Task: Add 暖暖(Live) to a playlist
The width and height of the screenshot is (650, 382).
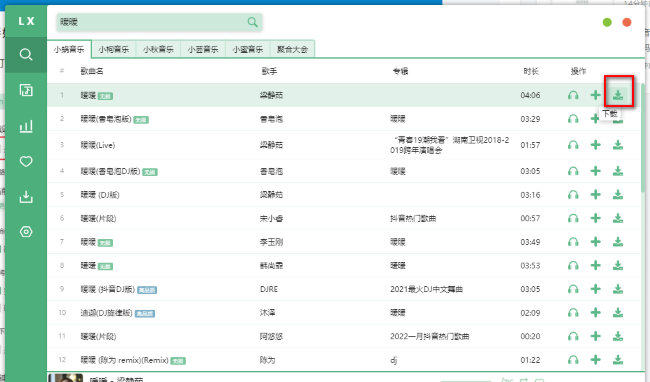Action: pyautogui.click(x=595, y=145)
